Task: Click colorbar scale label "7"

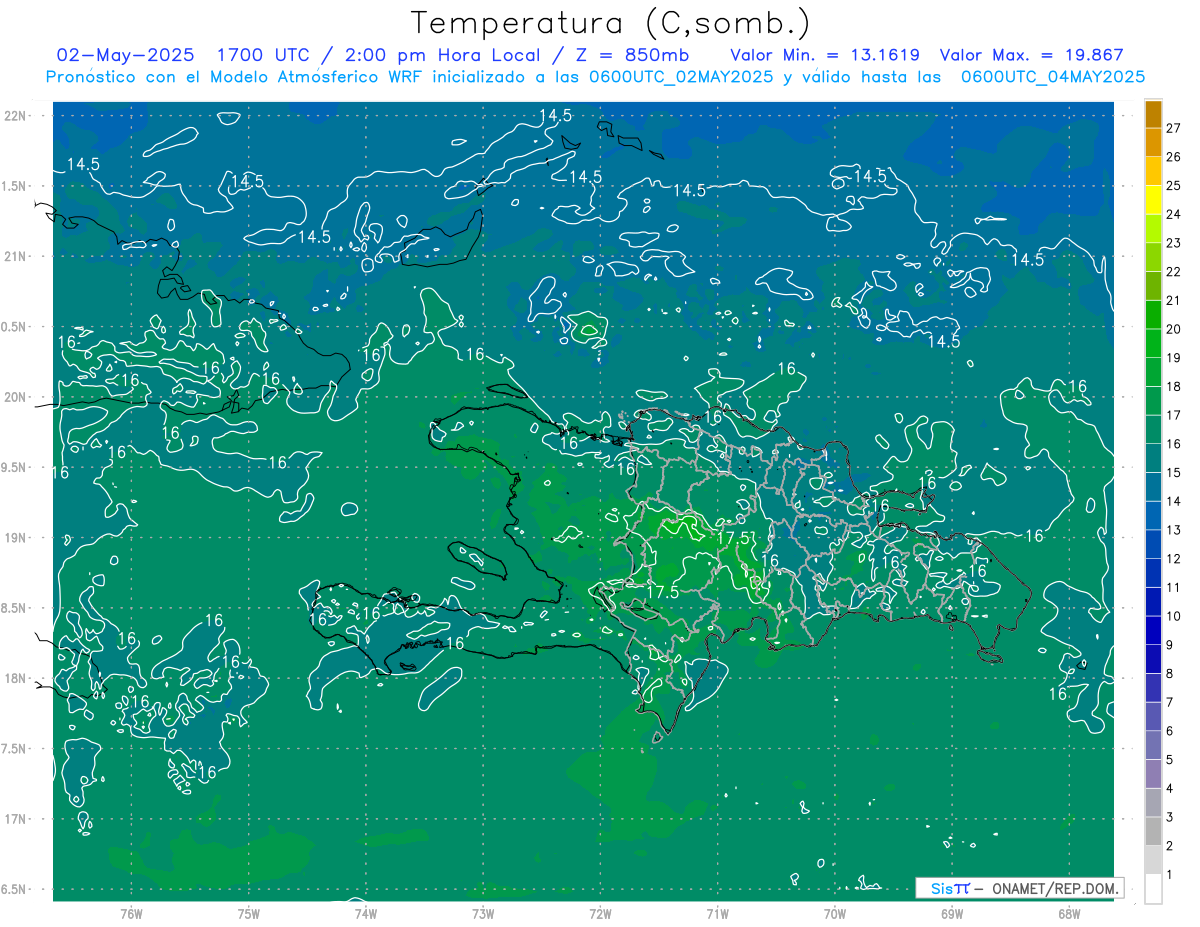Action: click(1171, 702)
